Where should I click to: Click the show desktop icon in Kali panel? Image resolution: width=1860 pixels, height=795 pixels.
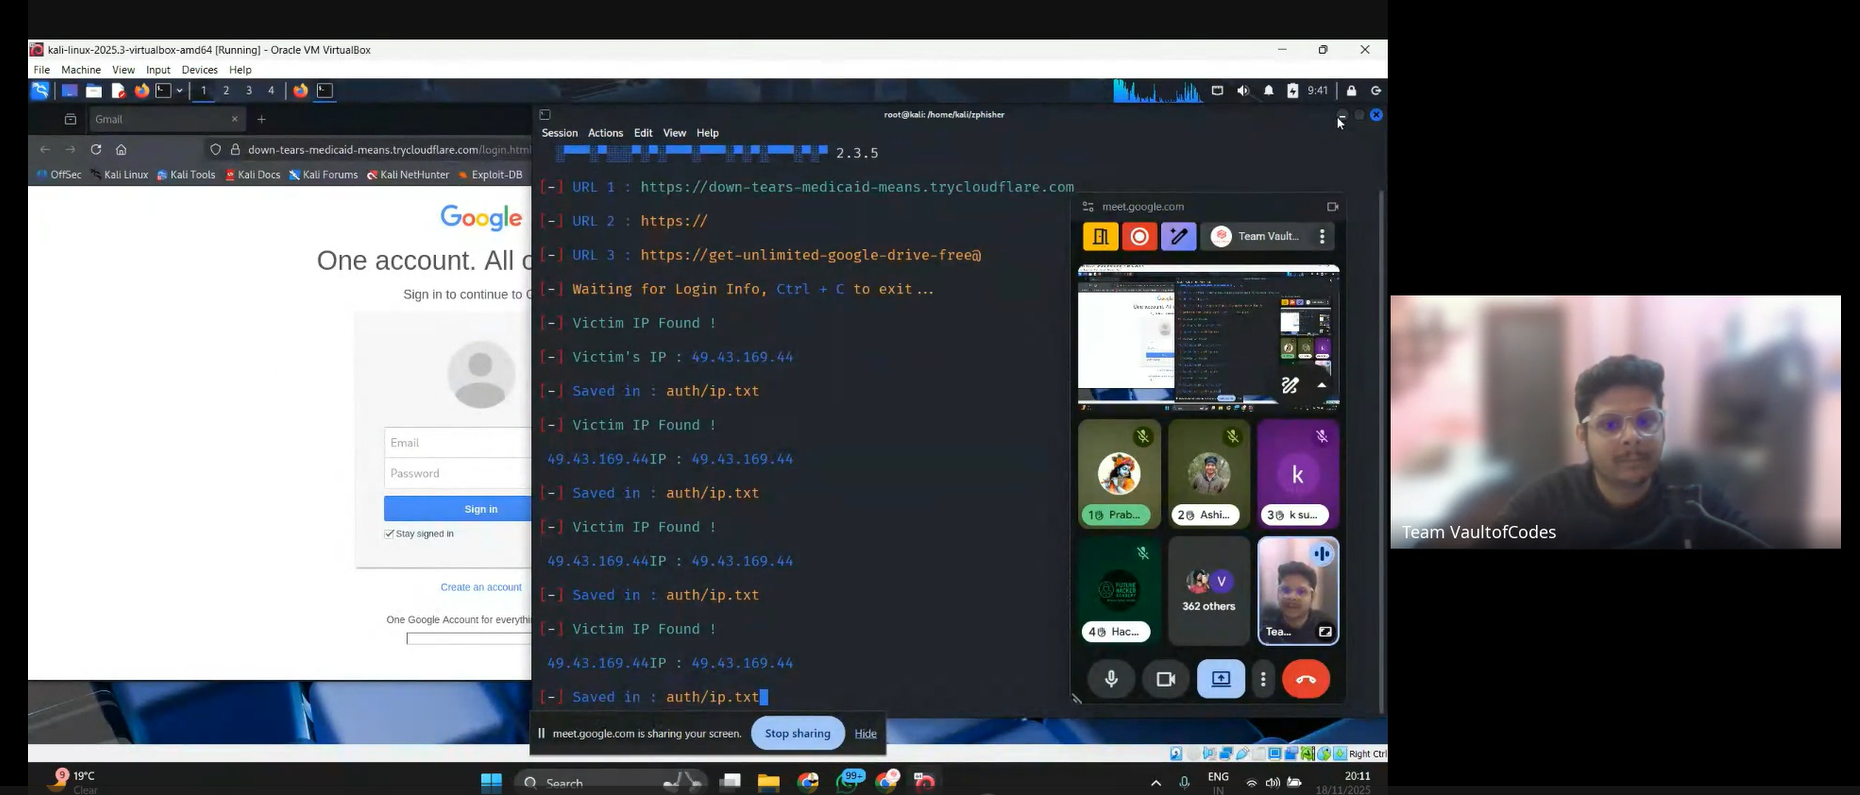pos(70,91)
